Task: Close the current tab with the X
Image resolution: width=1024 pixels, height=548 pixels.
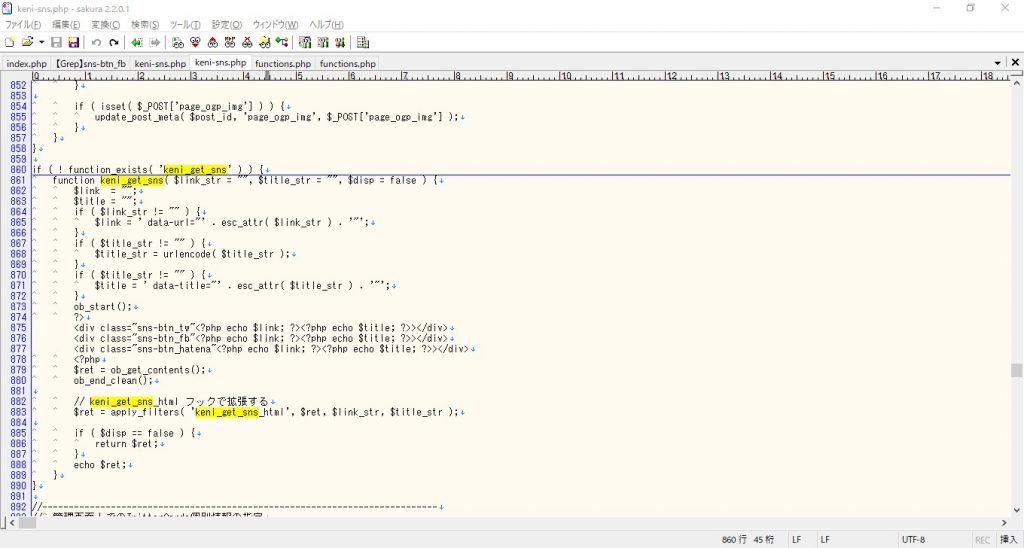Action: 1016,63
